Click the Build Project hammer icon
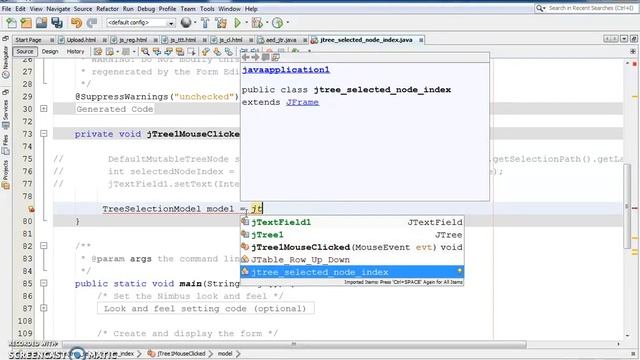Screen dimensions: 640x360 205,23
